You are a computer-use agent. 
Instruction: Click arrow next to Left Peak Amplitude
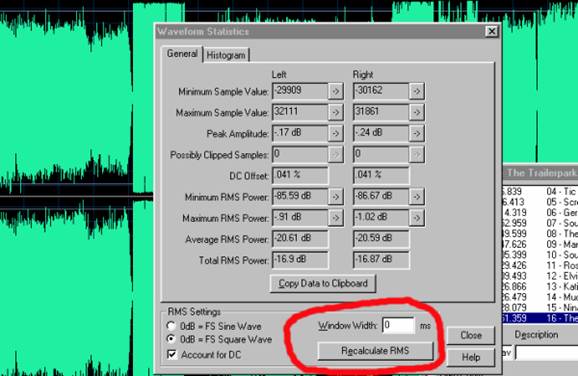[335, 133]
